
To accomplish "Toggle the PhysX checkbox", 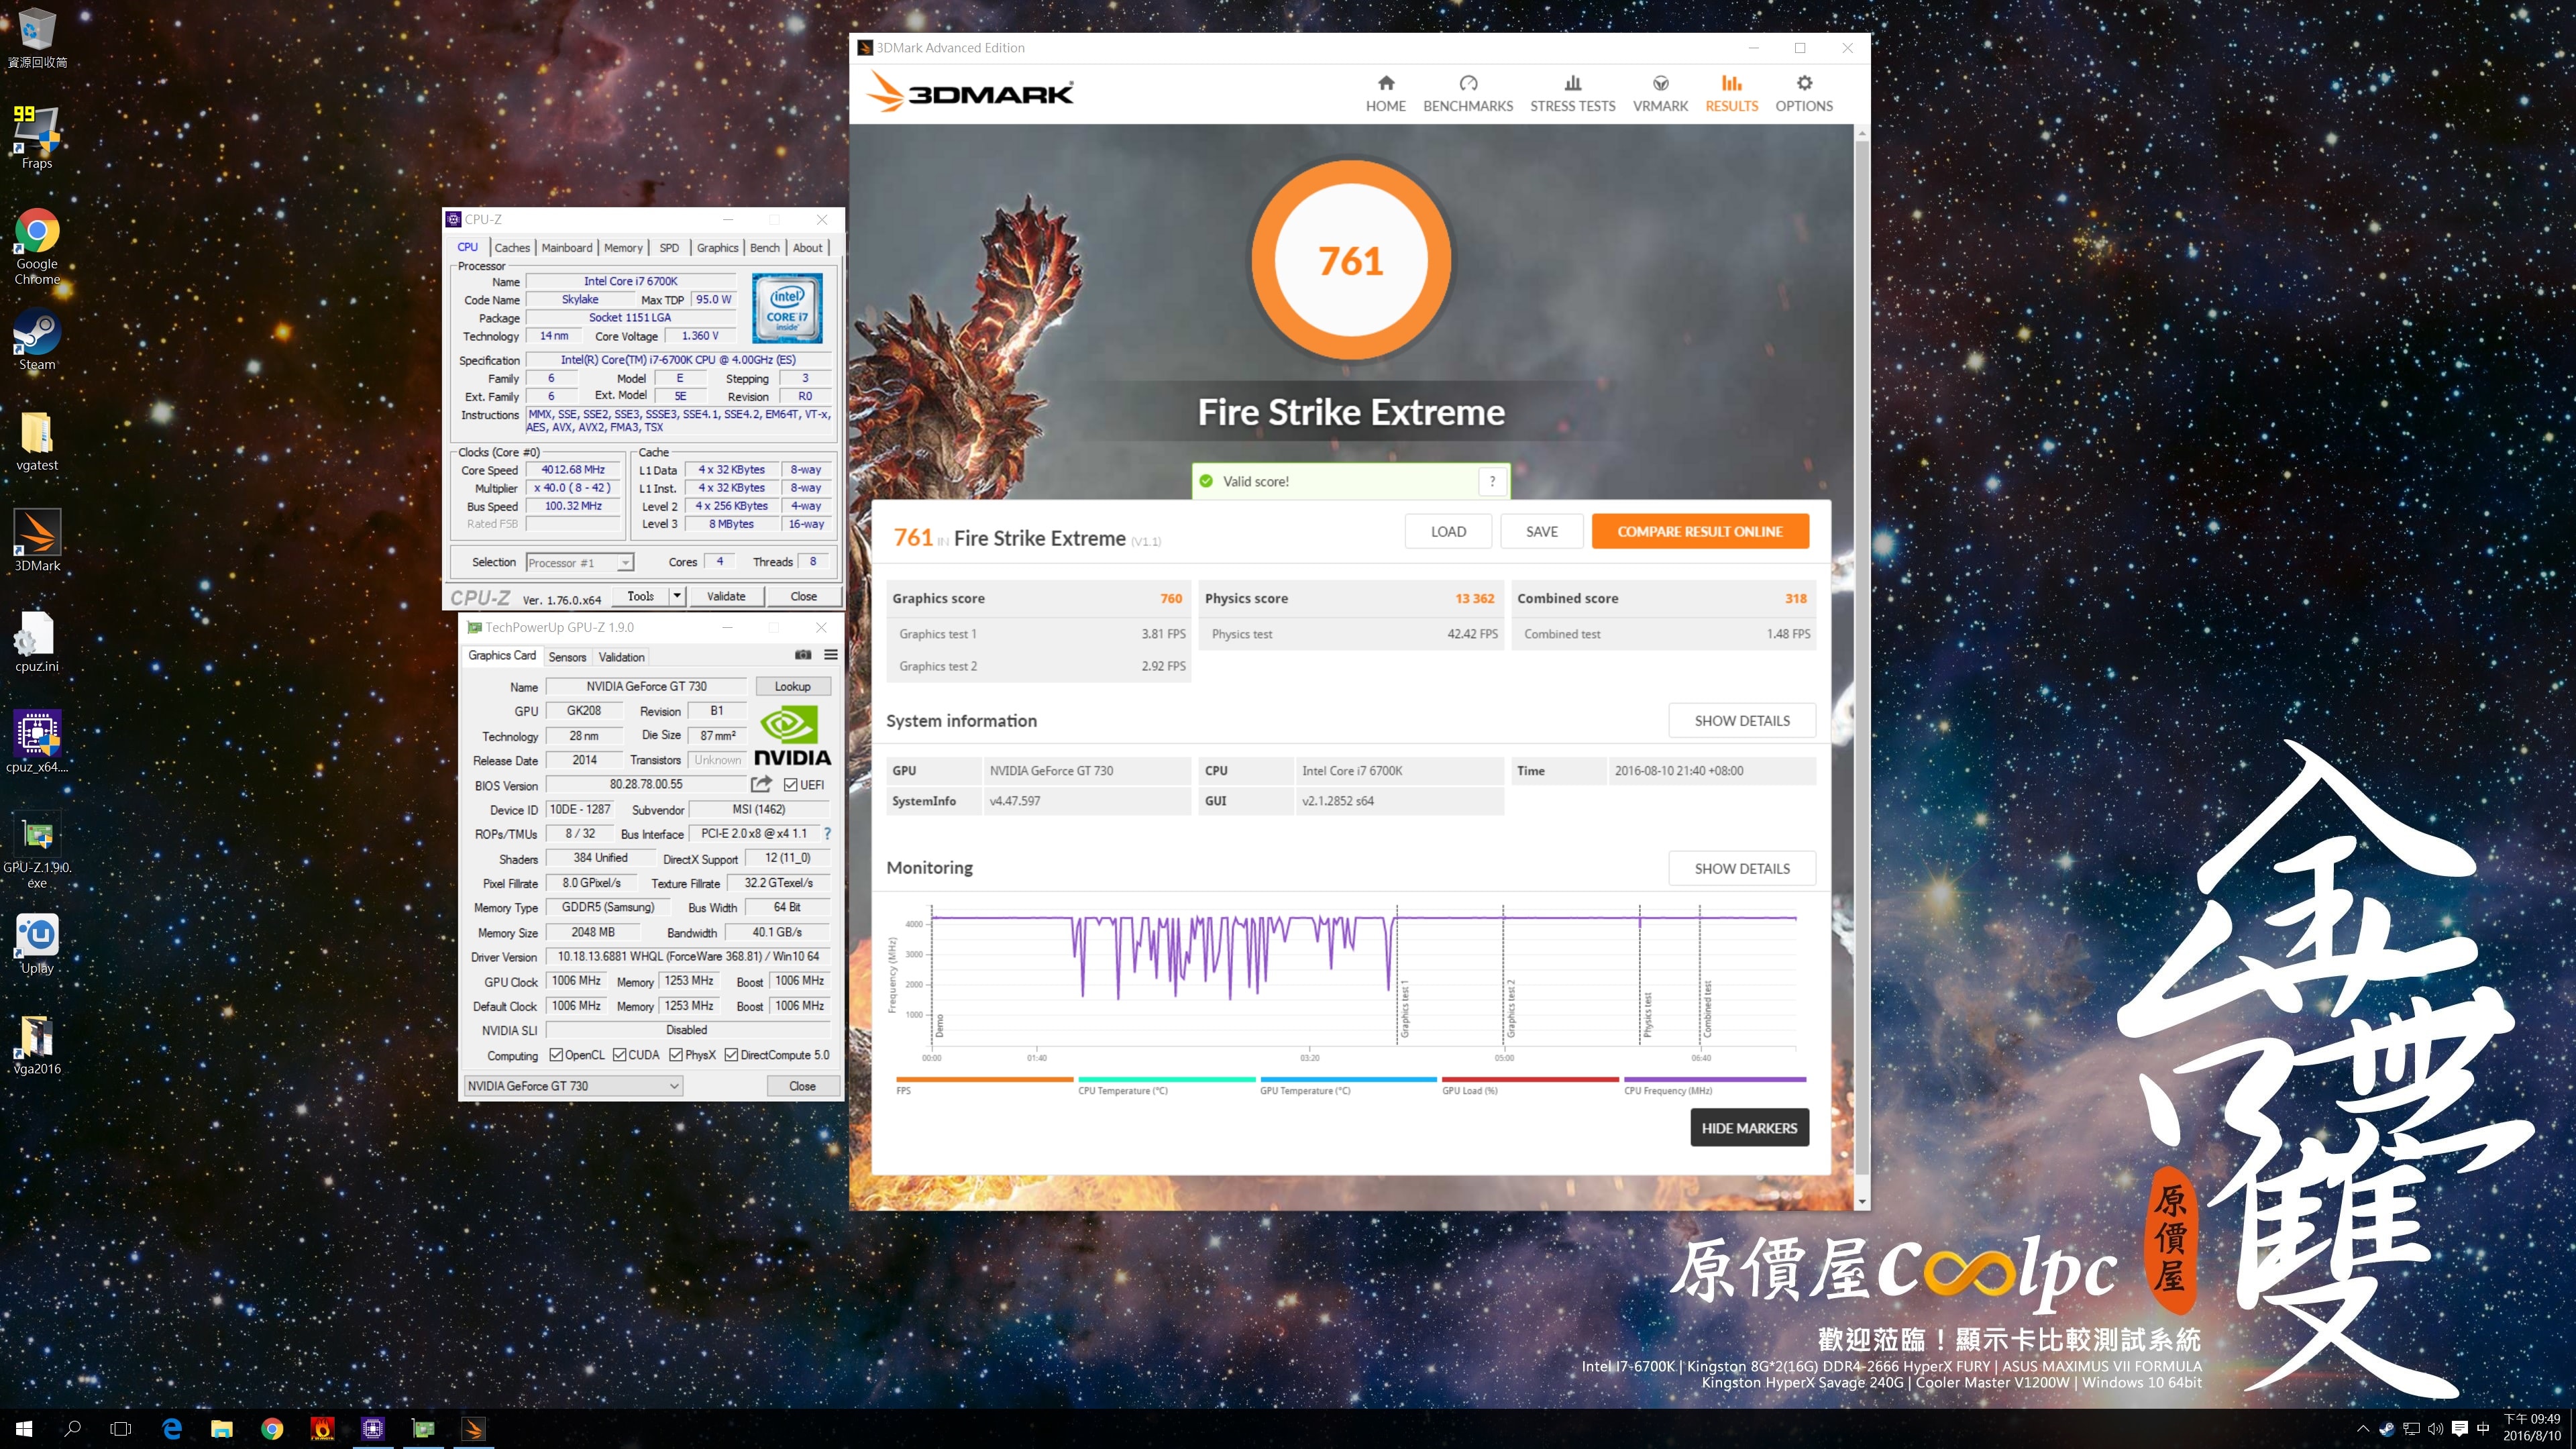I will point(676,1055).
